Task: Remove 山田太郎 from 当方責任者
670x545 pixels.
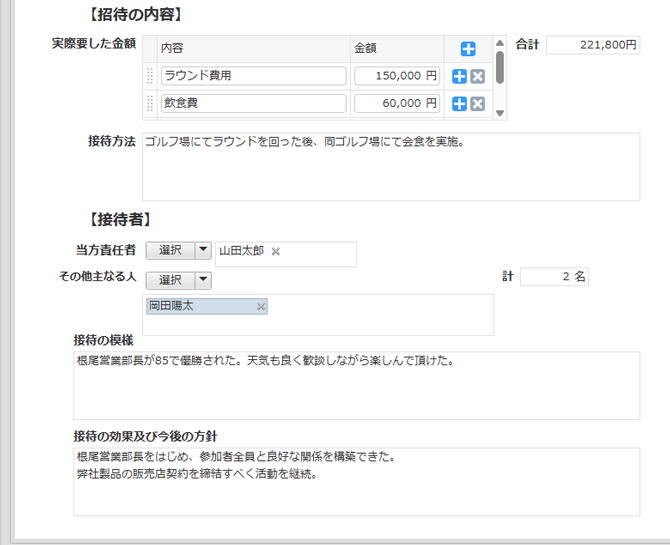Action: point(276,251)
